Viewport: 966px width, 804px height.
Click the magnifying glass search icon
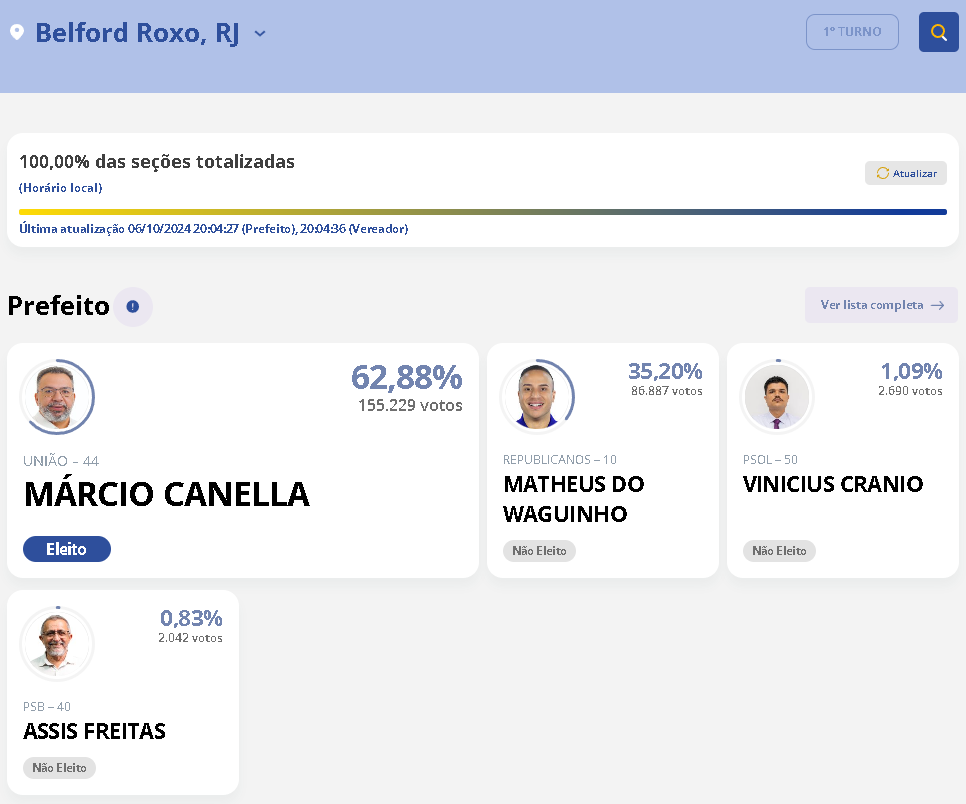pos(938,32)
